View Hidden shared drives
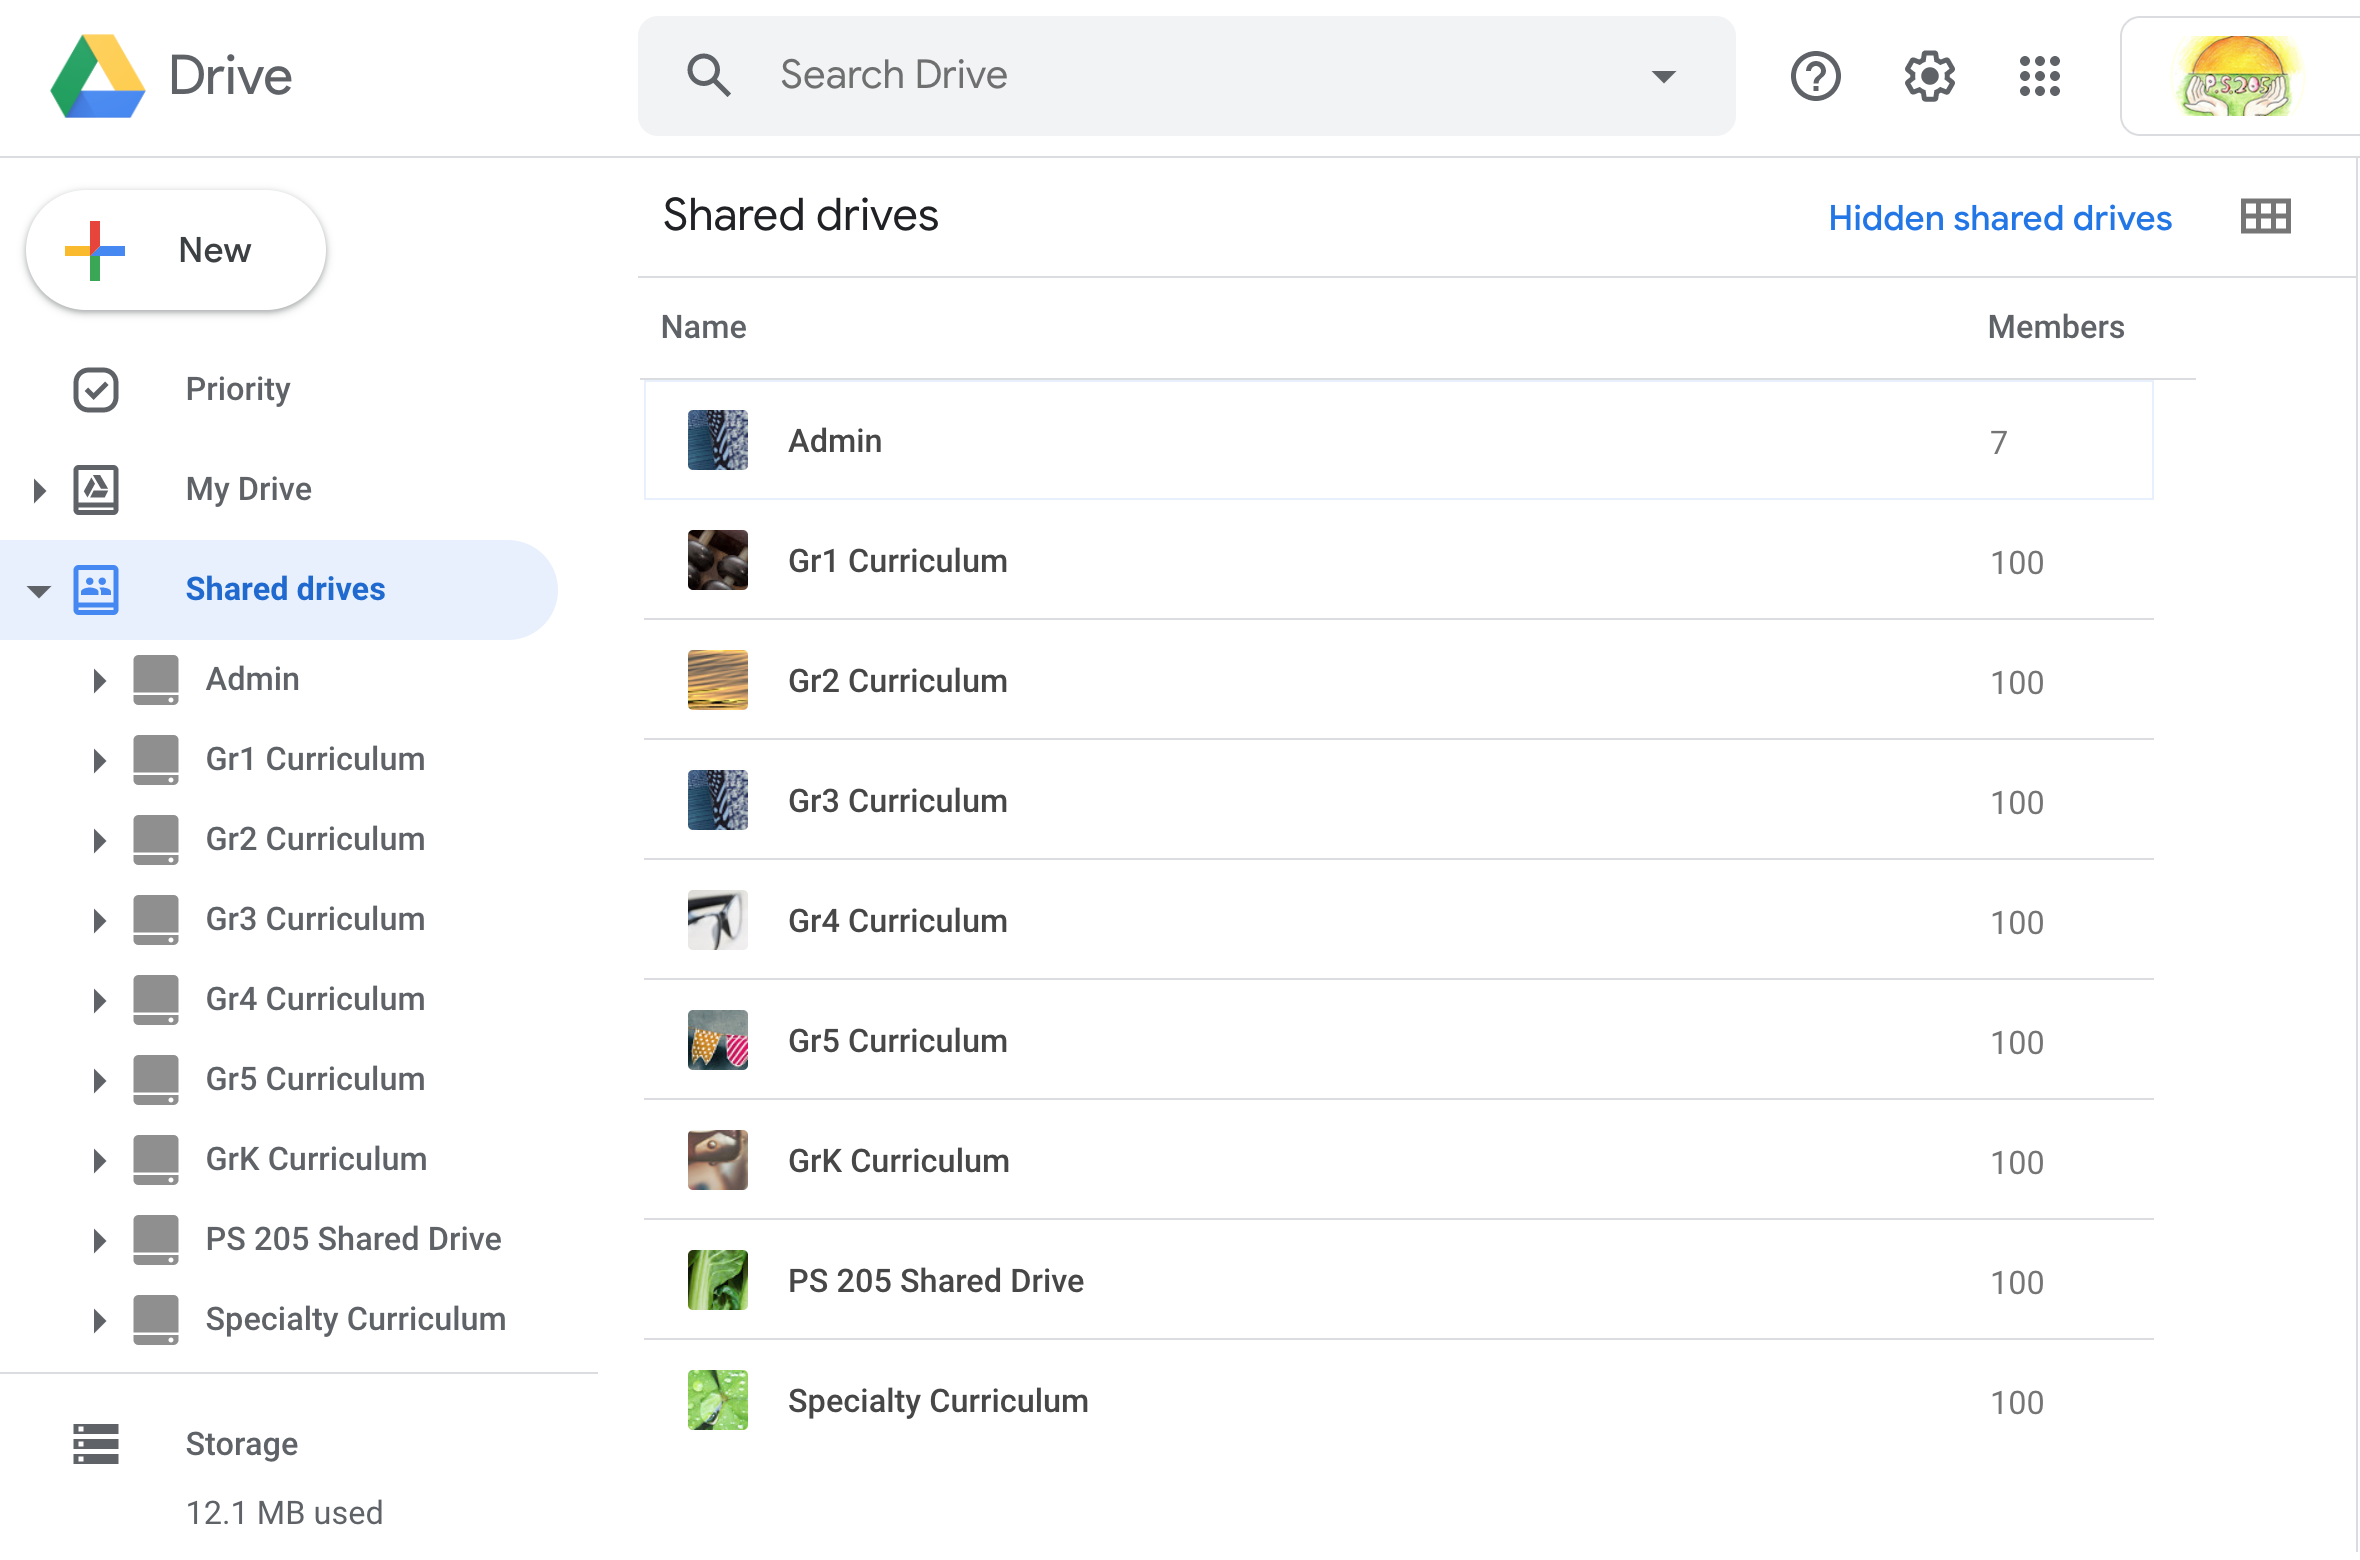The image size is (2360, 1560). point(2000,217)
